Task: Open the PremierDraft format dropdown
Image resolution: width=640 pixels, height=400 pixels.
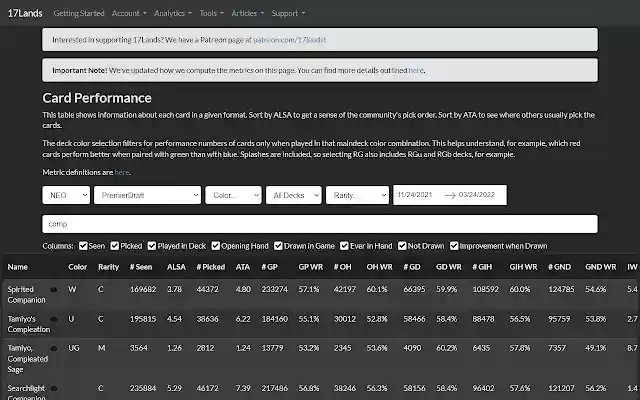Action: click(x=147, y=195)
